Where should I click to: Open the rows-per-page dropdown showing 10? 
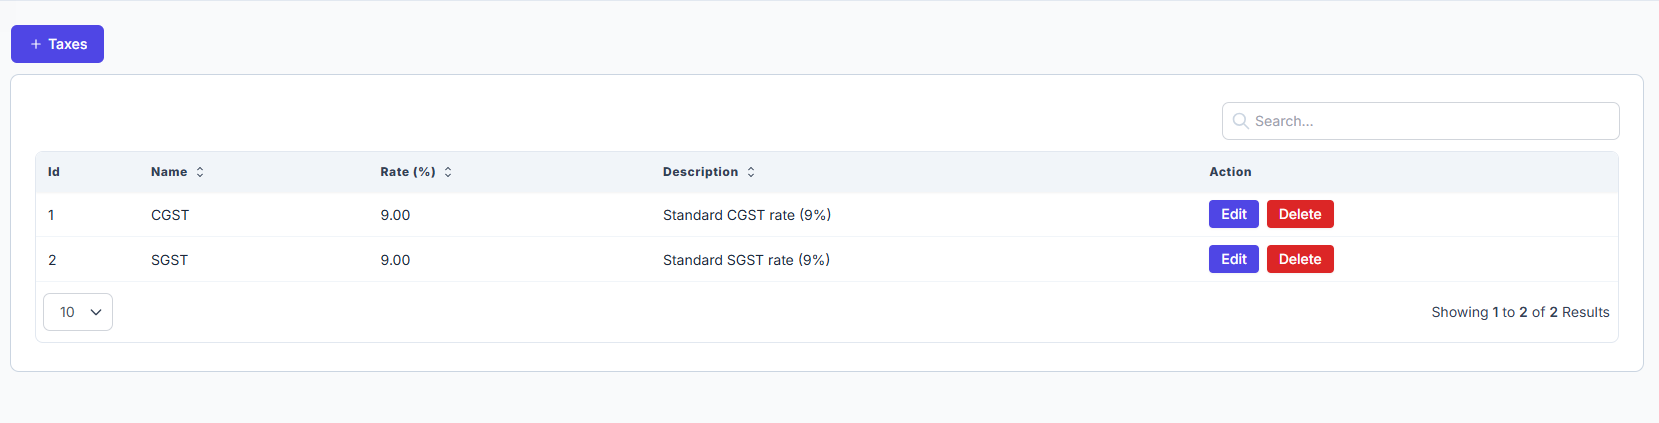tap(78, 312)
